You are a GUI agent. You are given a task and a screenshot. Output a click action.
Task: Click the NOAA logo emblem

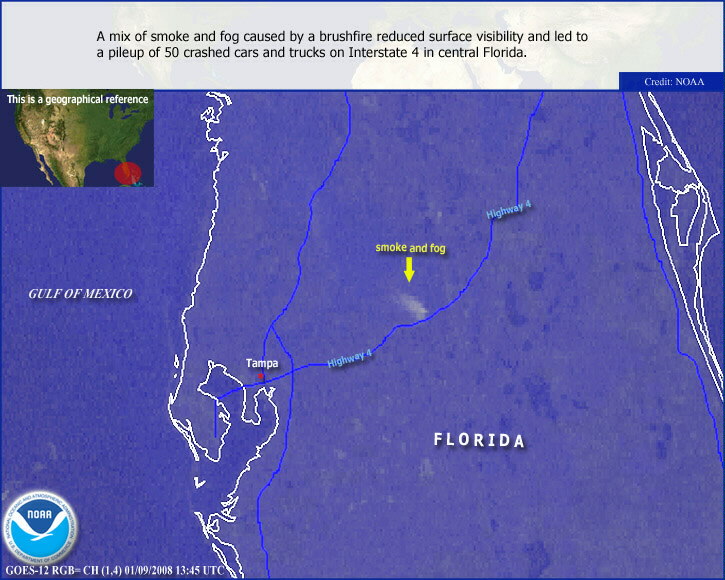[x=40, y=527]
